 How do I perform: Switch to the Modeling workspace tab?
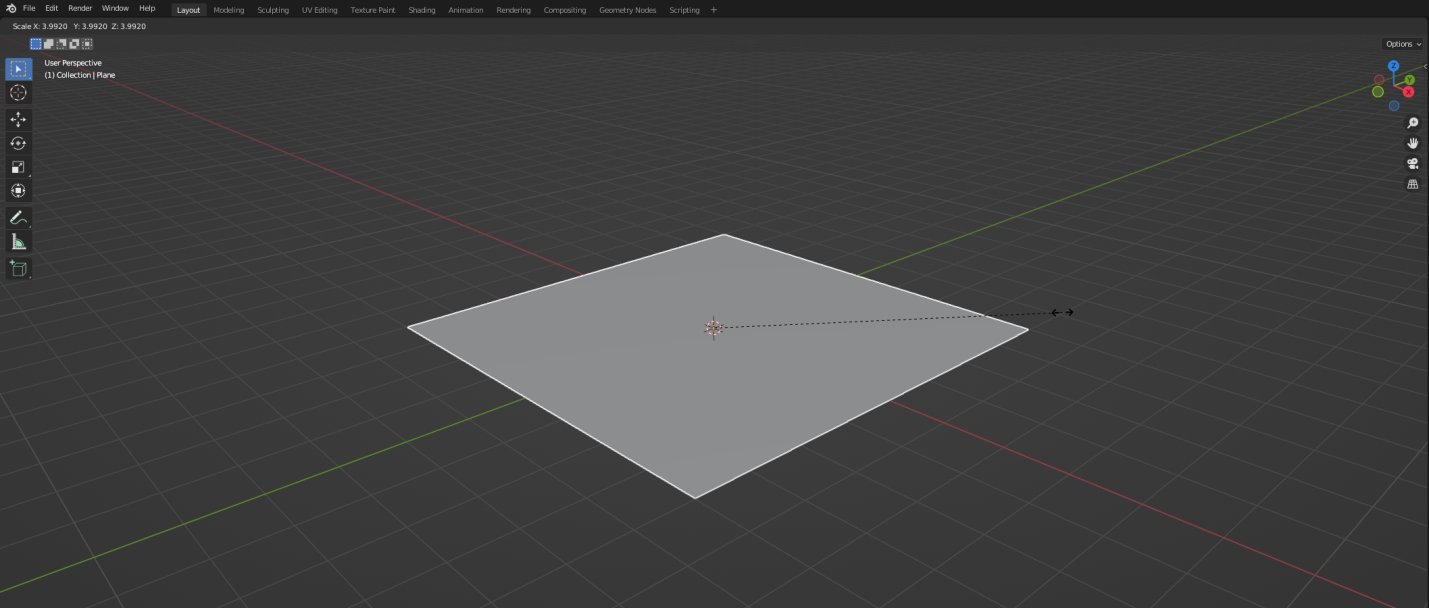pos(229,10)
